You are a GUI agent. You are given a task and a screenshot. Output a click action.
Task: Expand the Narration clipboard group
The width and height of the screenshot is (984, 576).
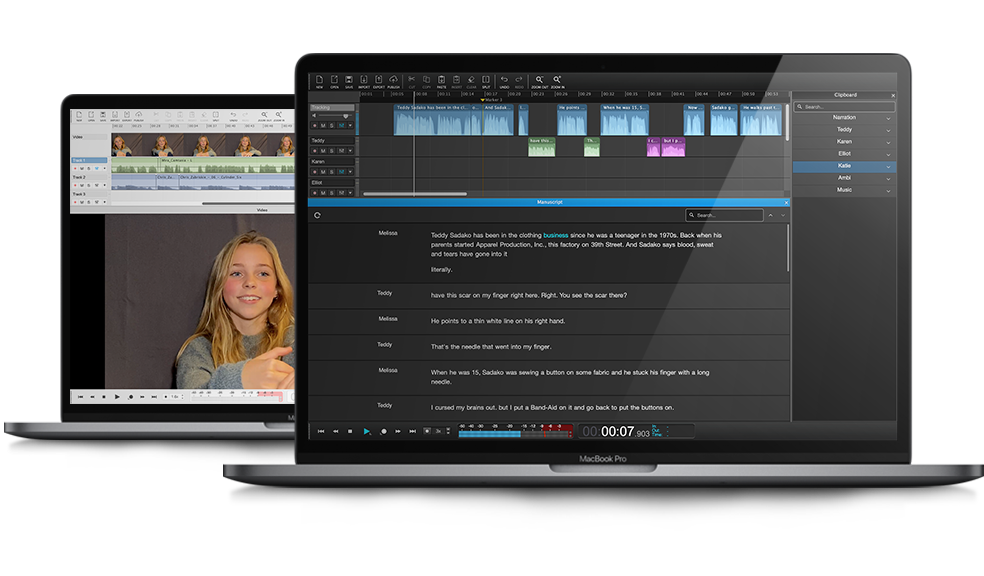[888, 118]
